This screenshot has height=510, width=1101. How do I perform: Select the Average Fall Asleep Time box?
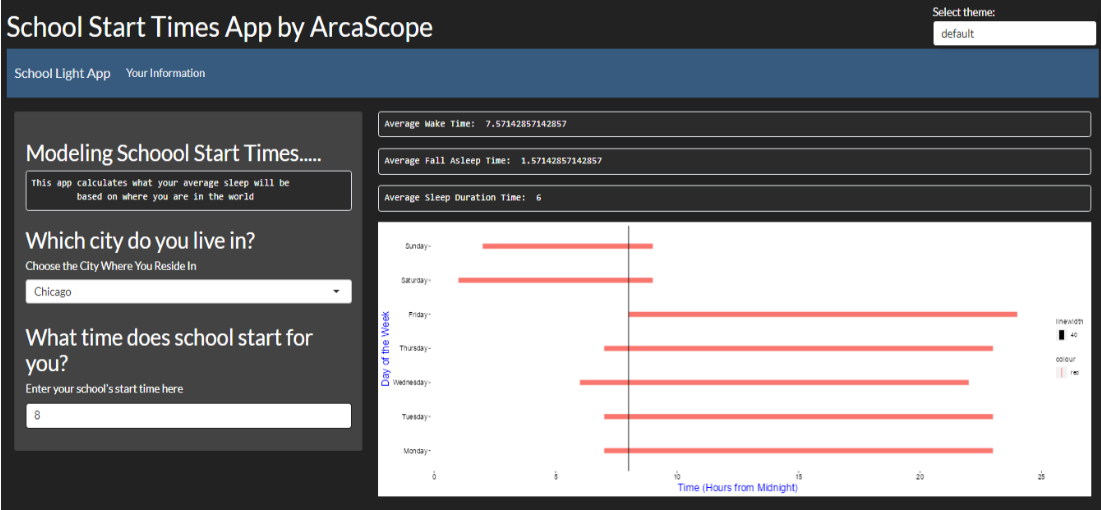coord(734,161)
